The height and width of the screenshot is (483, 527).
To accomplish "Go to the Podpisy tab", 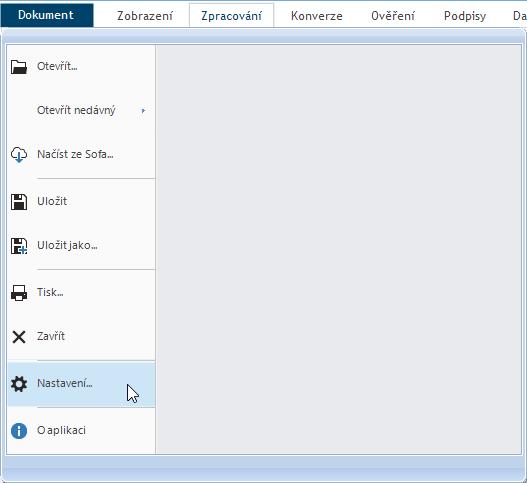I will click(x=465, y=16).
